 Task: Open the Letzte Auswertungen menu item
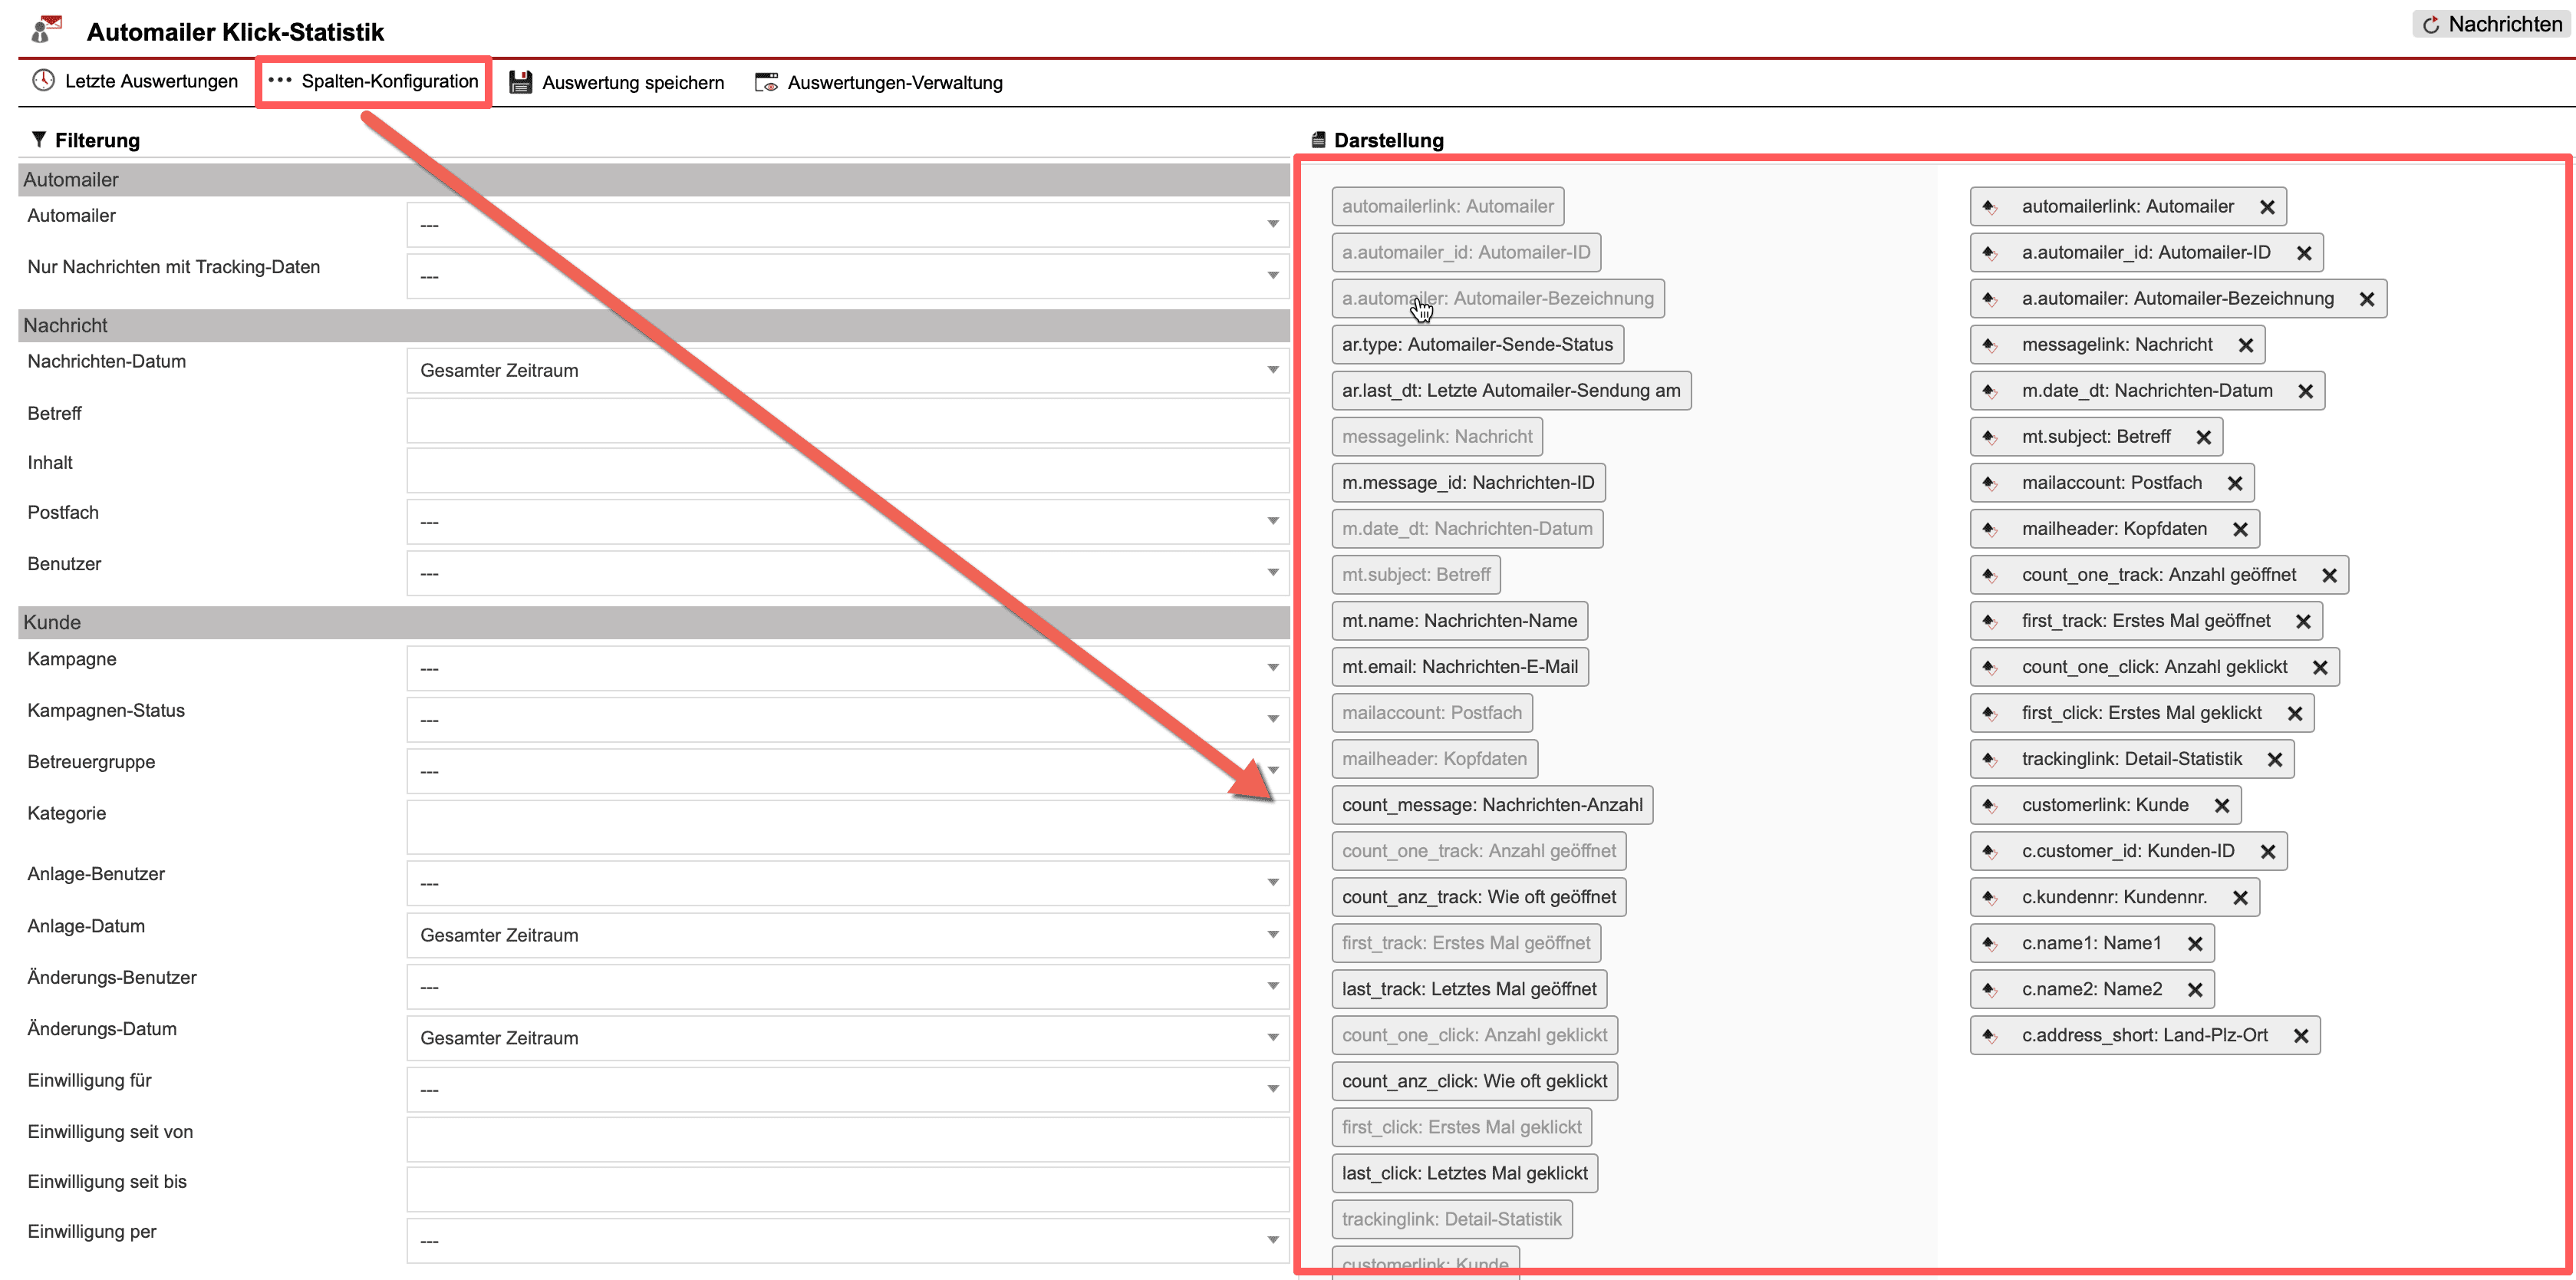[151, 81]
